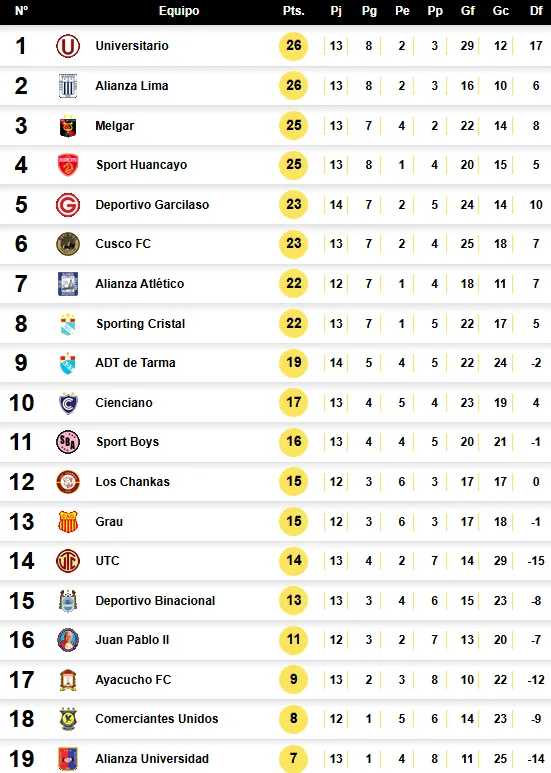
Task: Click the Cienciano crest icon
Action: coord(68,403)
